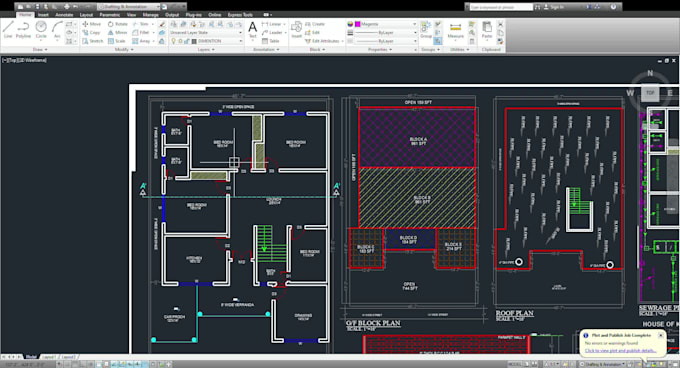Click the Group tool

pos(426,29)
